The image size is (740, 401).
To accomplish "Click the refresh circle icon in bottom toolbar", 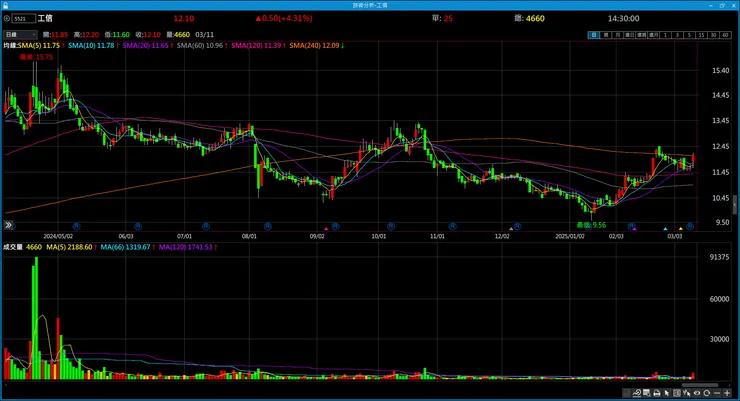I will coord(706,393).
